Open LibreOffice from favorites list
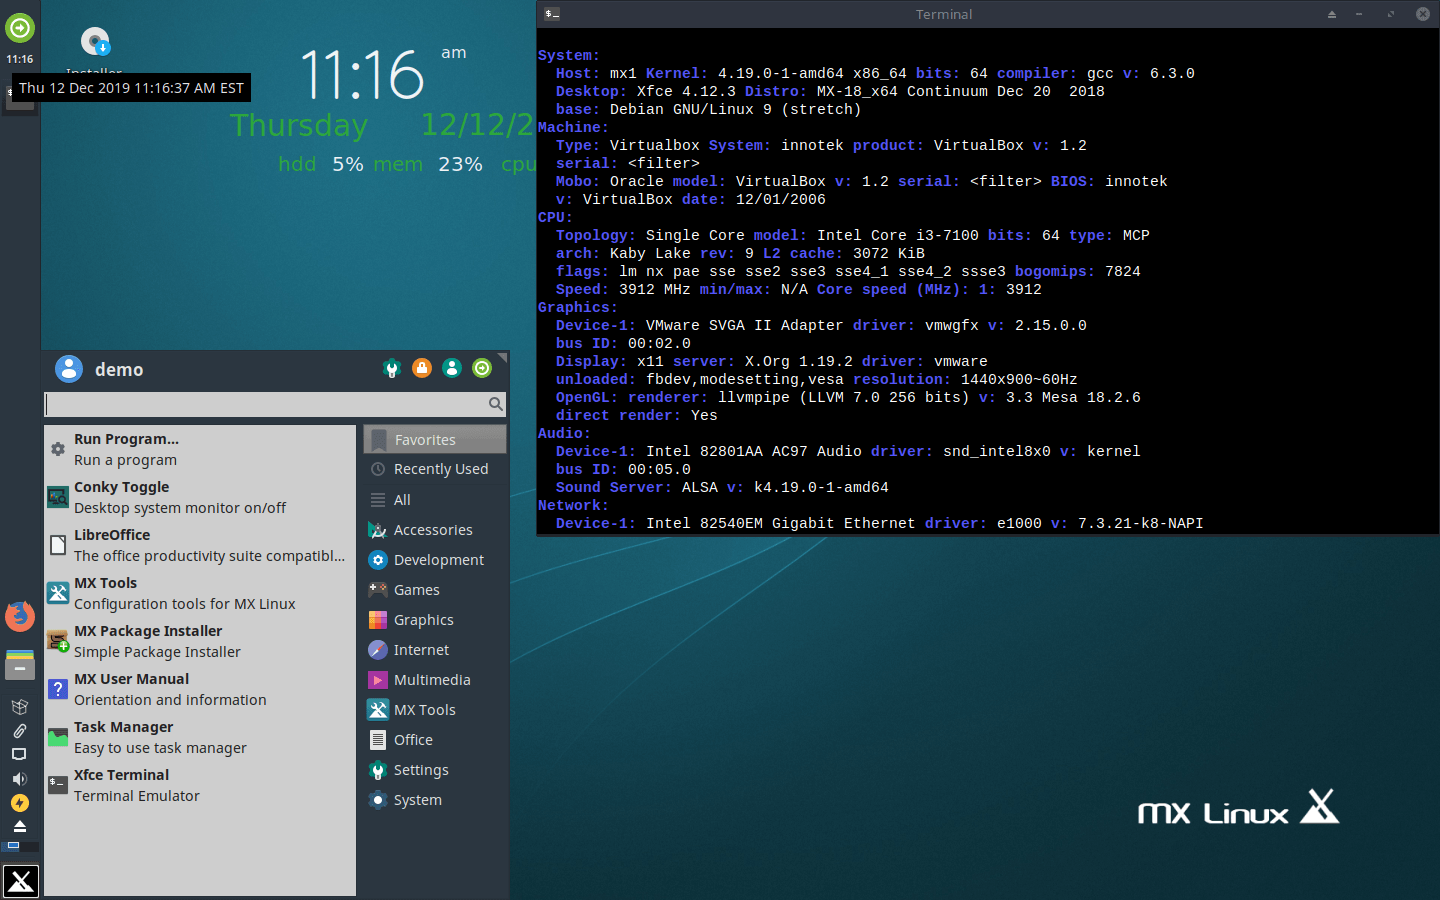 click(200, 545)
